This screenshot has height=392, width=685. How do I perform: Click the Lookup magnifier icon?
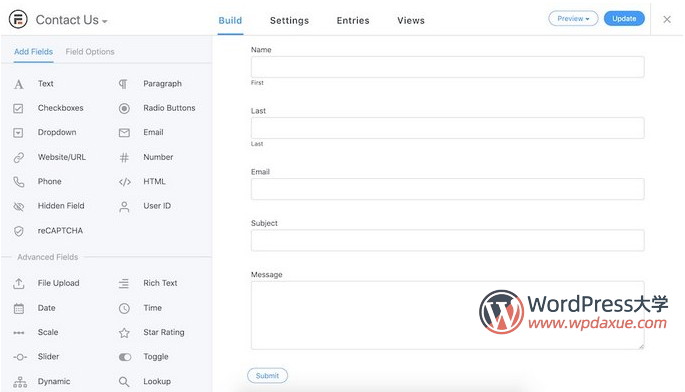[x=124, y=382]
